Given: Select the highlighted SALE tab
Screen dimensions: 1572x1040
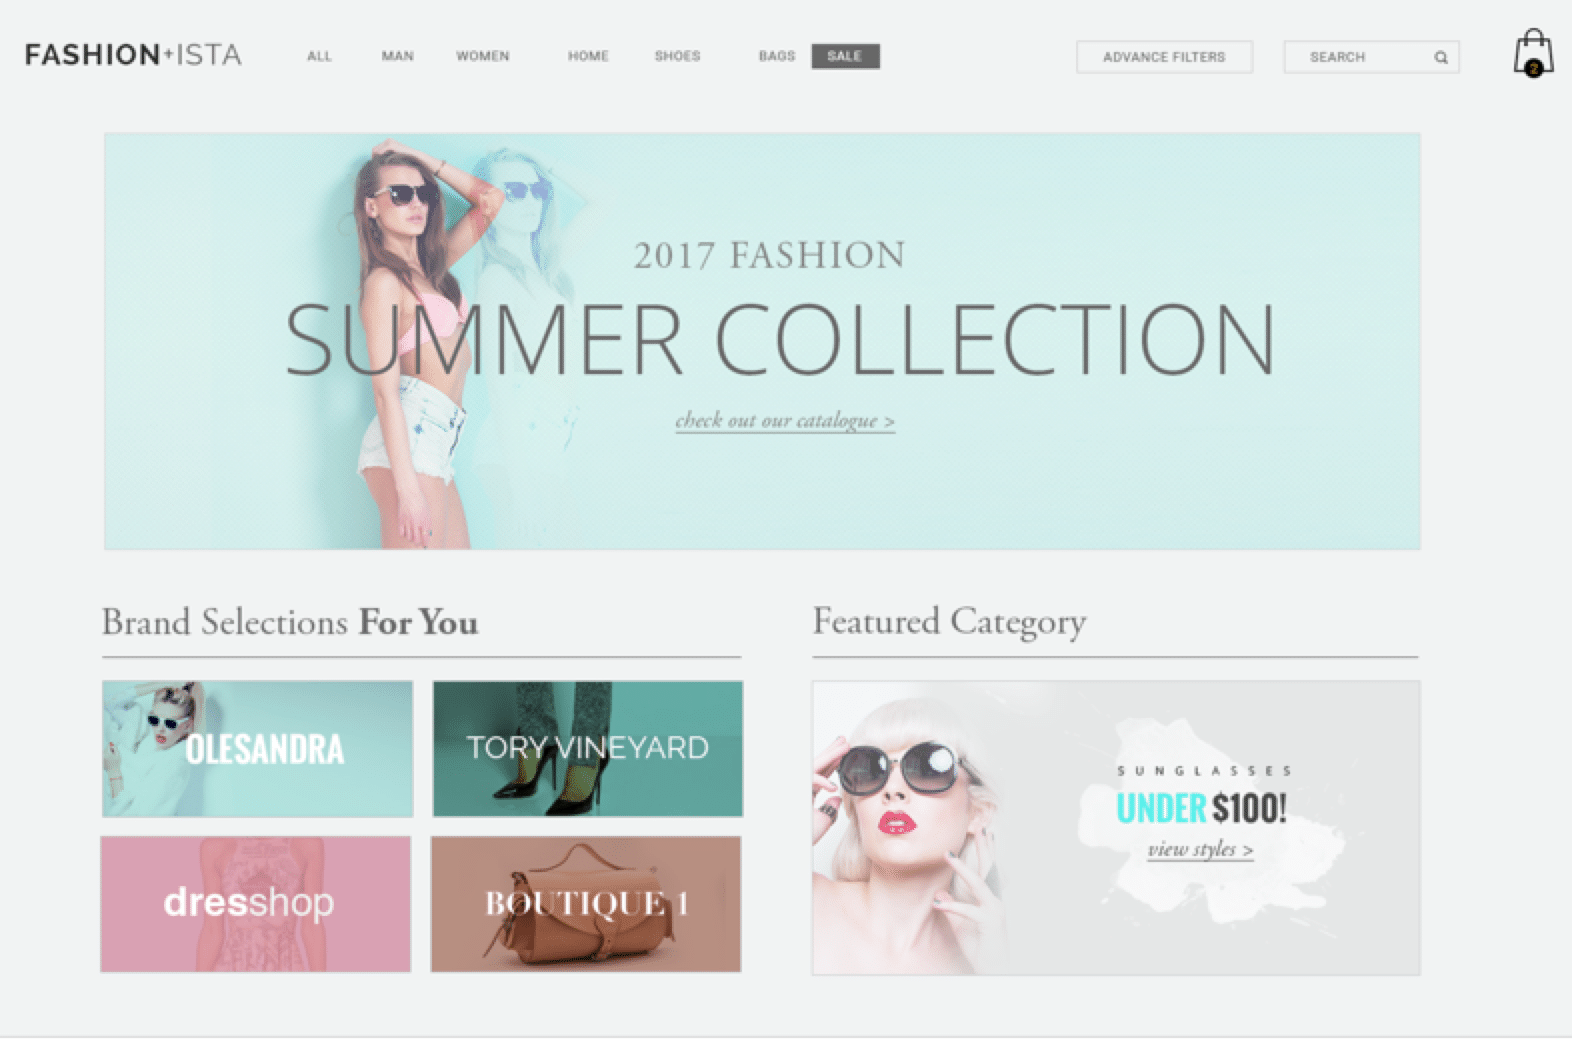Looking at the screenshot, I should pos(845,56).
